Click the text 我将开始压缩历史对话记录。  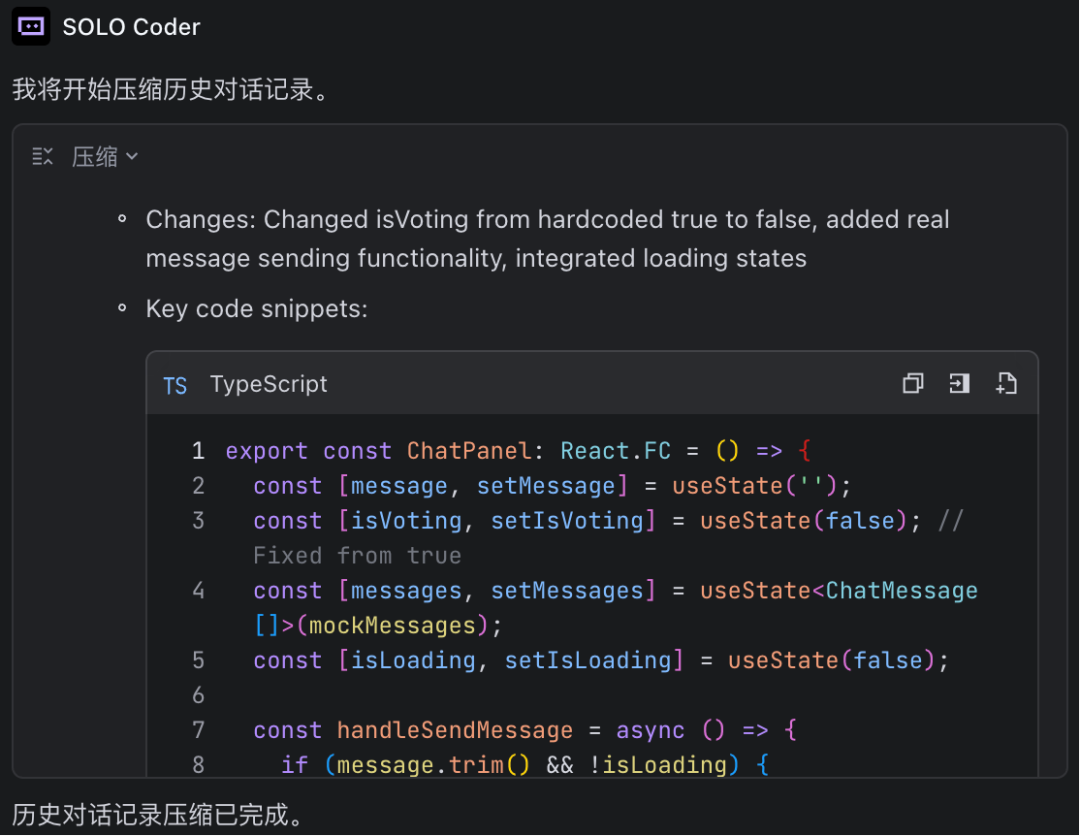172,90
